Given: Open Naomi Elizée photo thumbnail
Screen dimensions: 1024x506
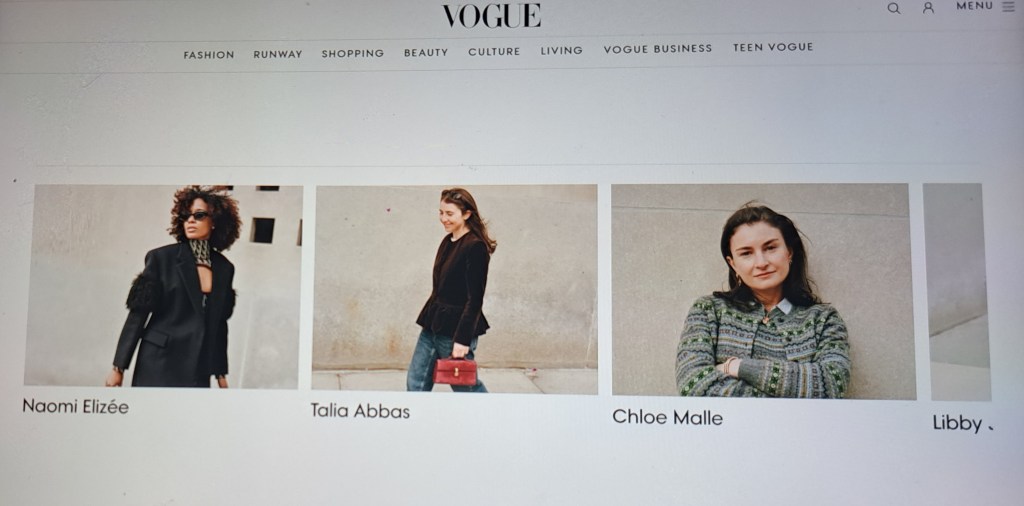Looking at the screenshot, I should [x=164, y=286].
